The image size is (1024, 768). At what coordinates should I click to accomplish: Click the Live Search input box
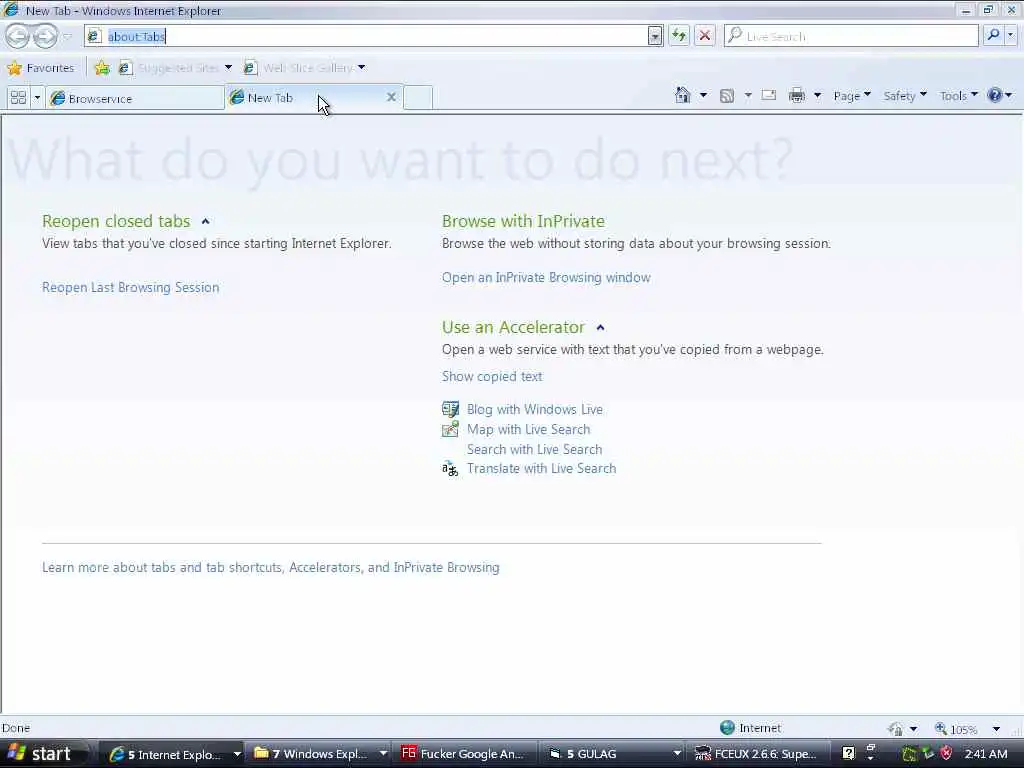coord(851,36)
